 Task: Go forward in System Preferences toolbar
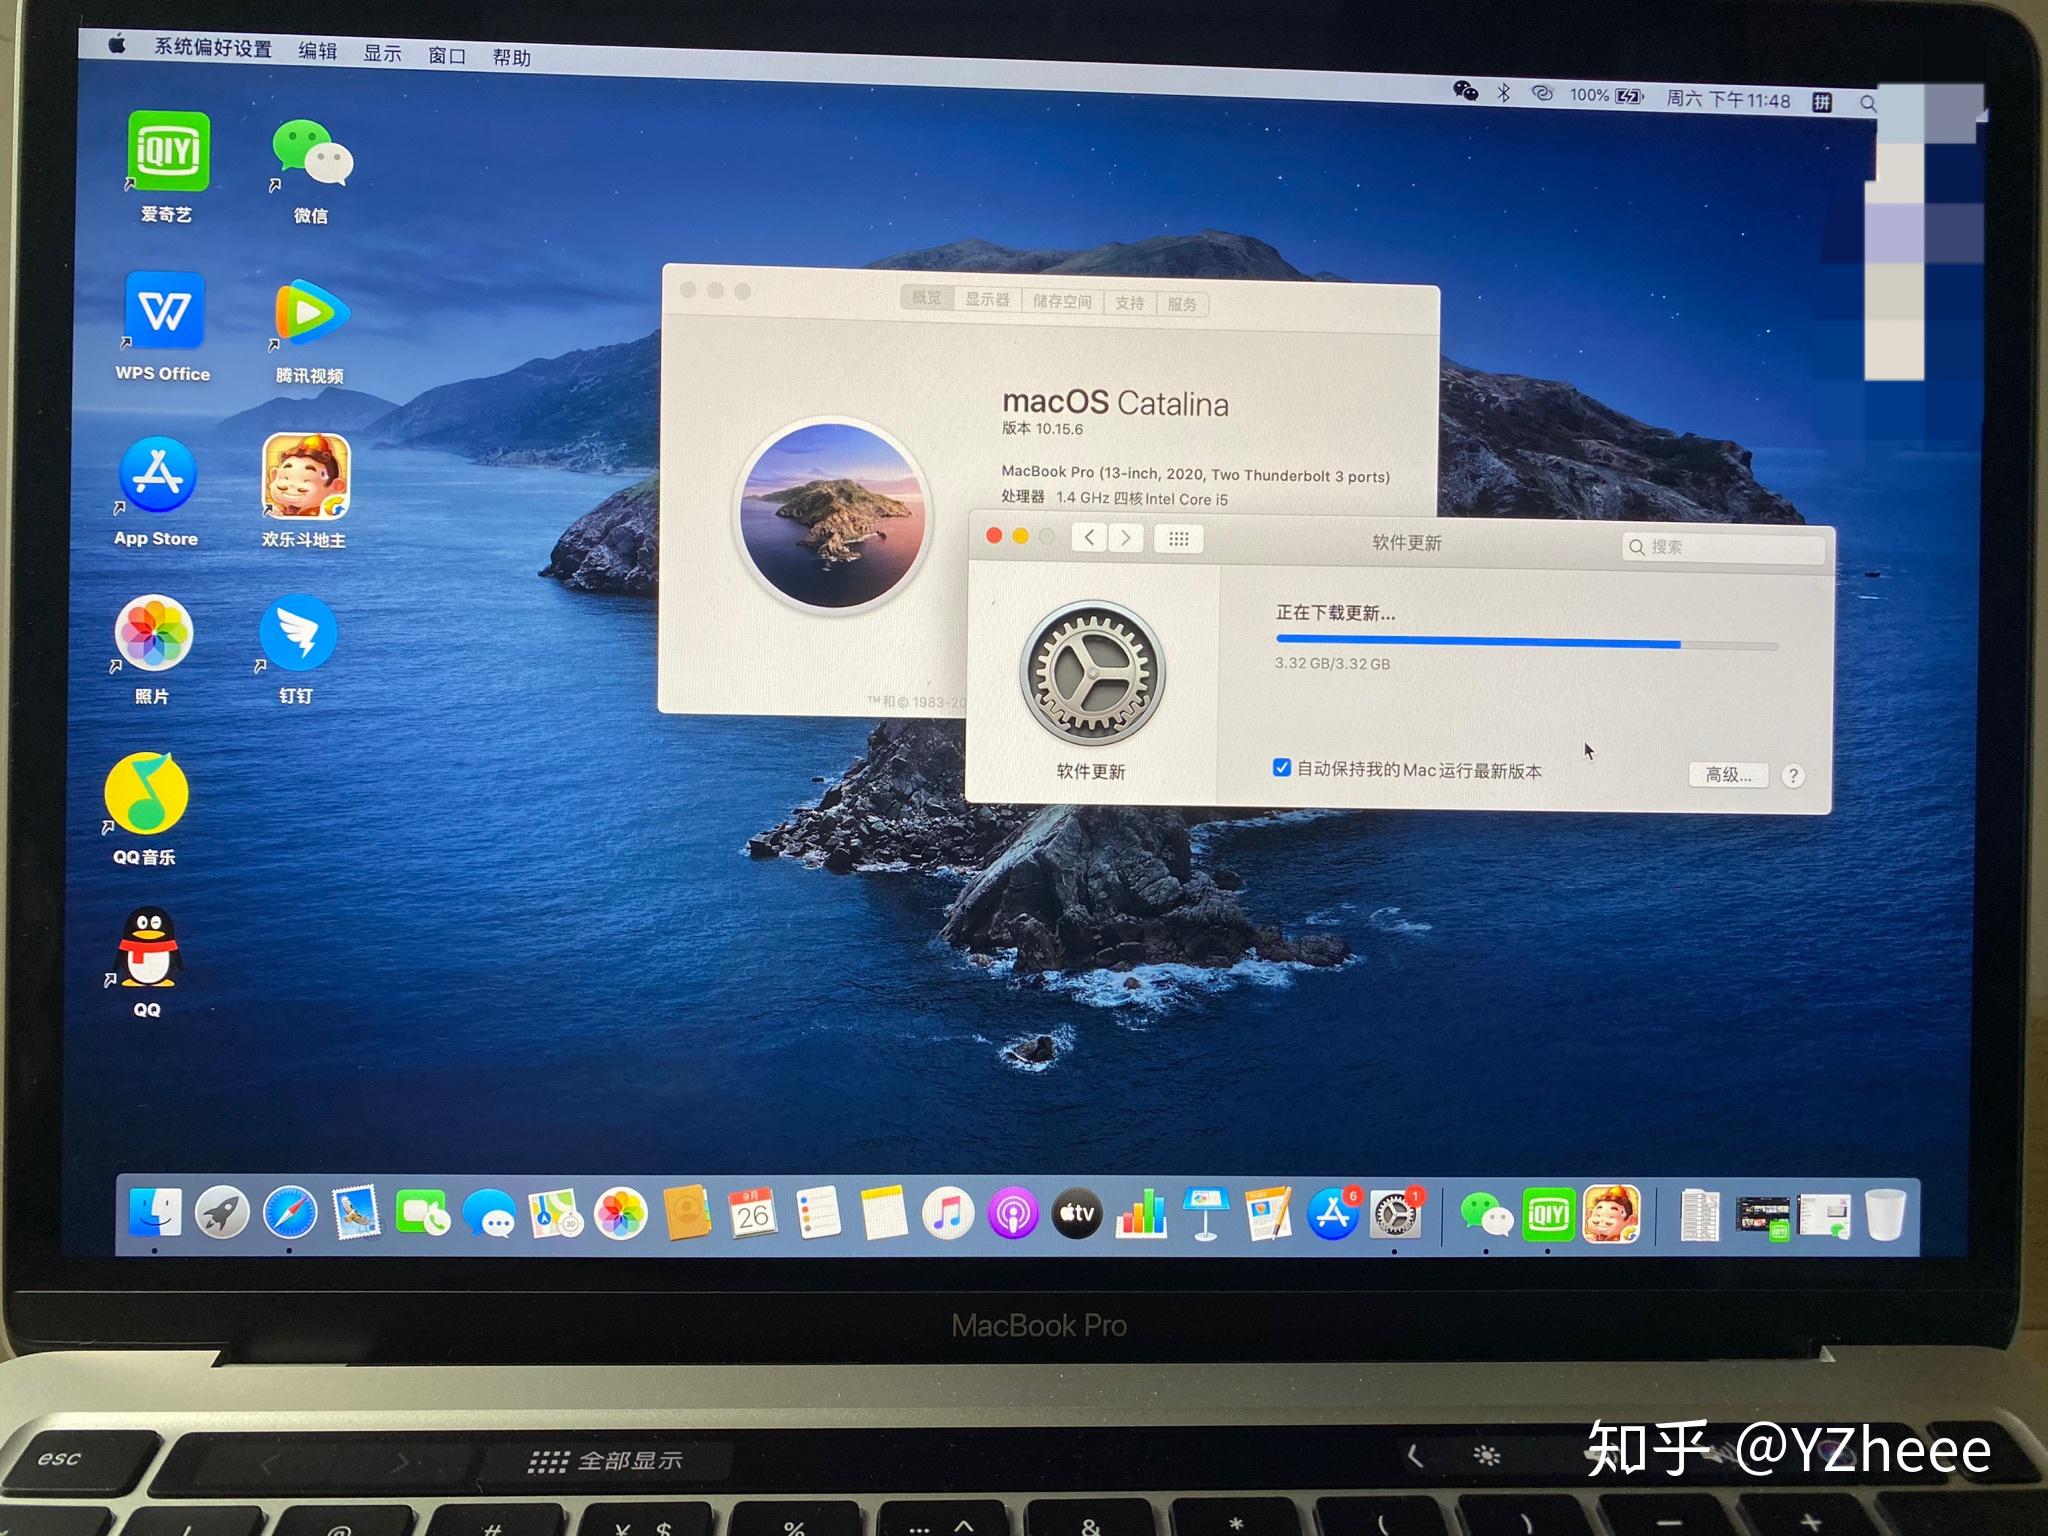click(x=1126, y=538)
